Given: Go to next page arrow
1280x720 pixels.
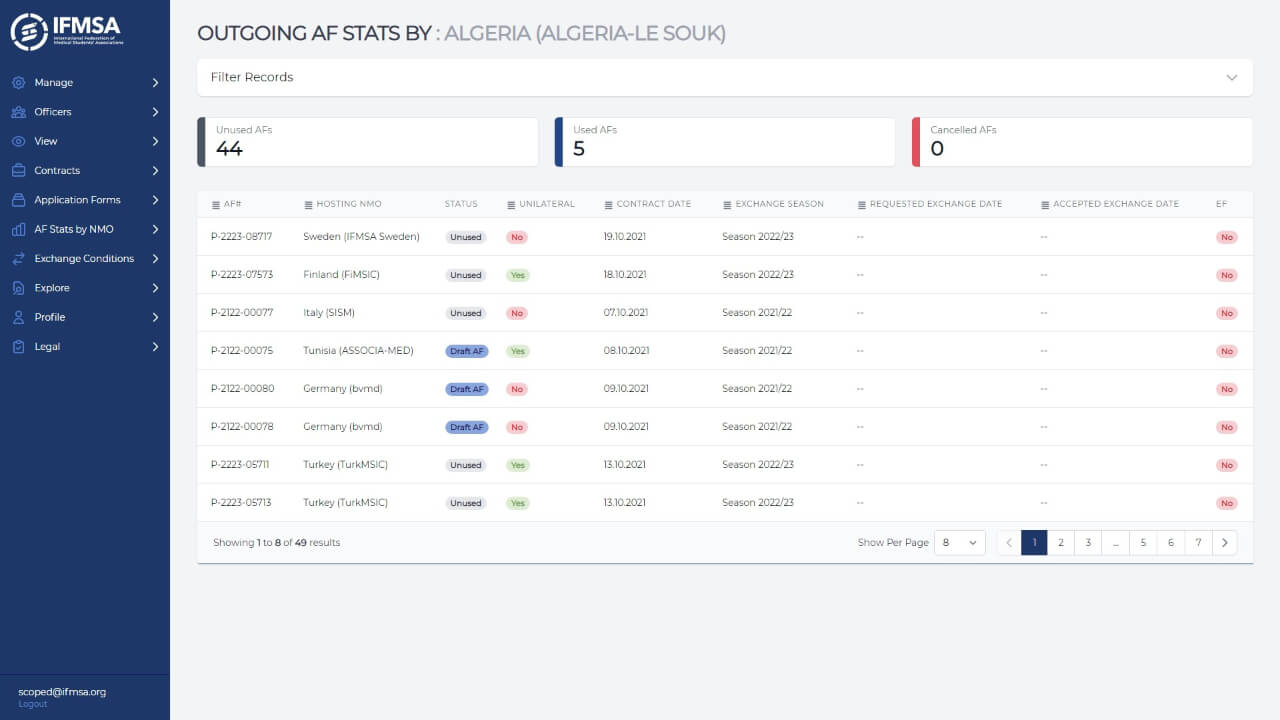Looking at the screenshot, I should (1225, 543).
